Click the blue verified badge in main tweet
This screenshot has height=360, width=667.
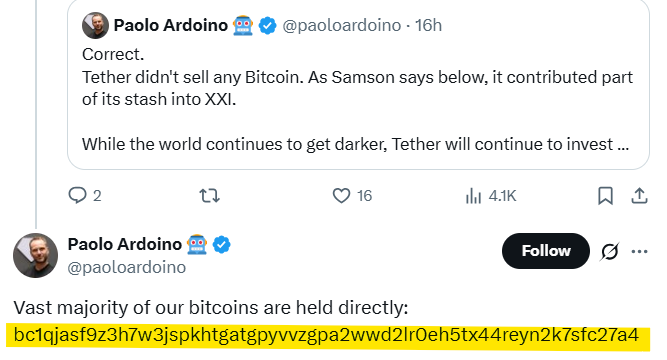(221, 245)
